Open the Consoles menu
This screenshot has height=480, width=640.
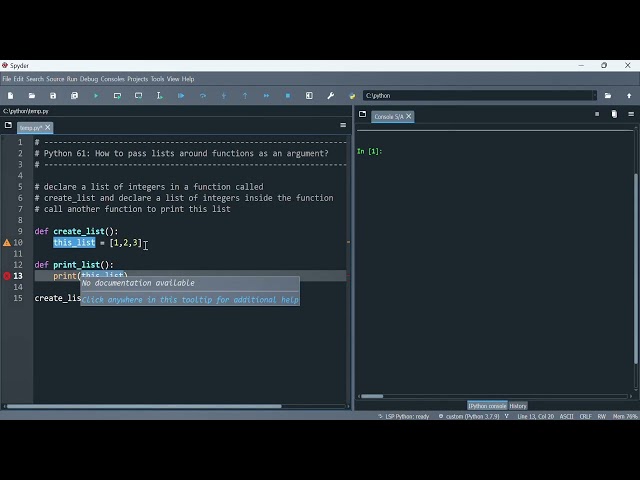112,79
